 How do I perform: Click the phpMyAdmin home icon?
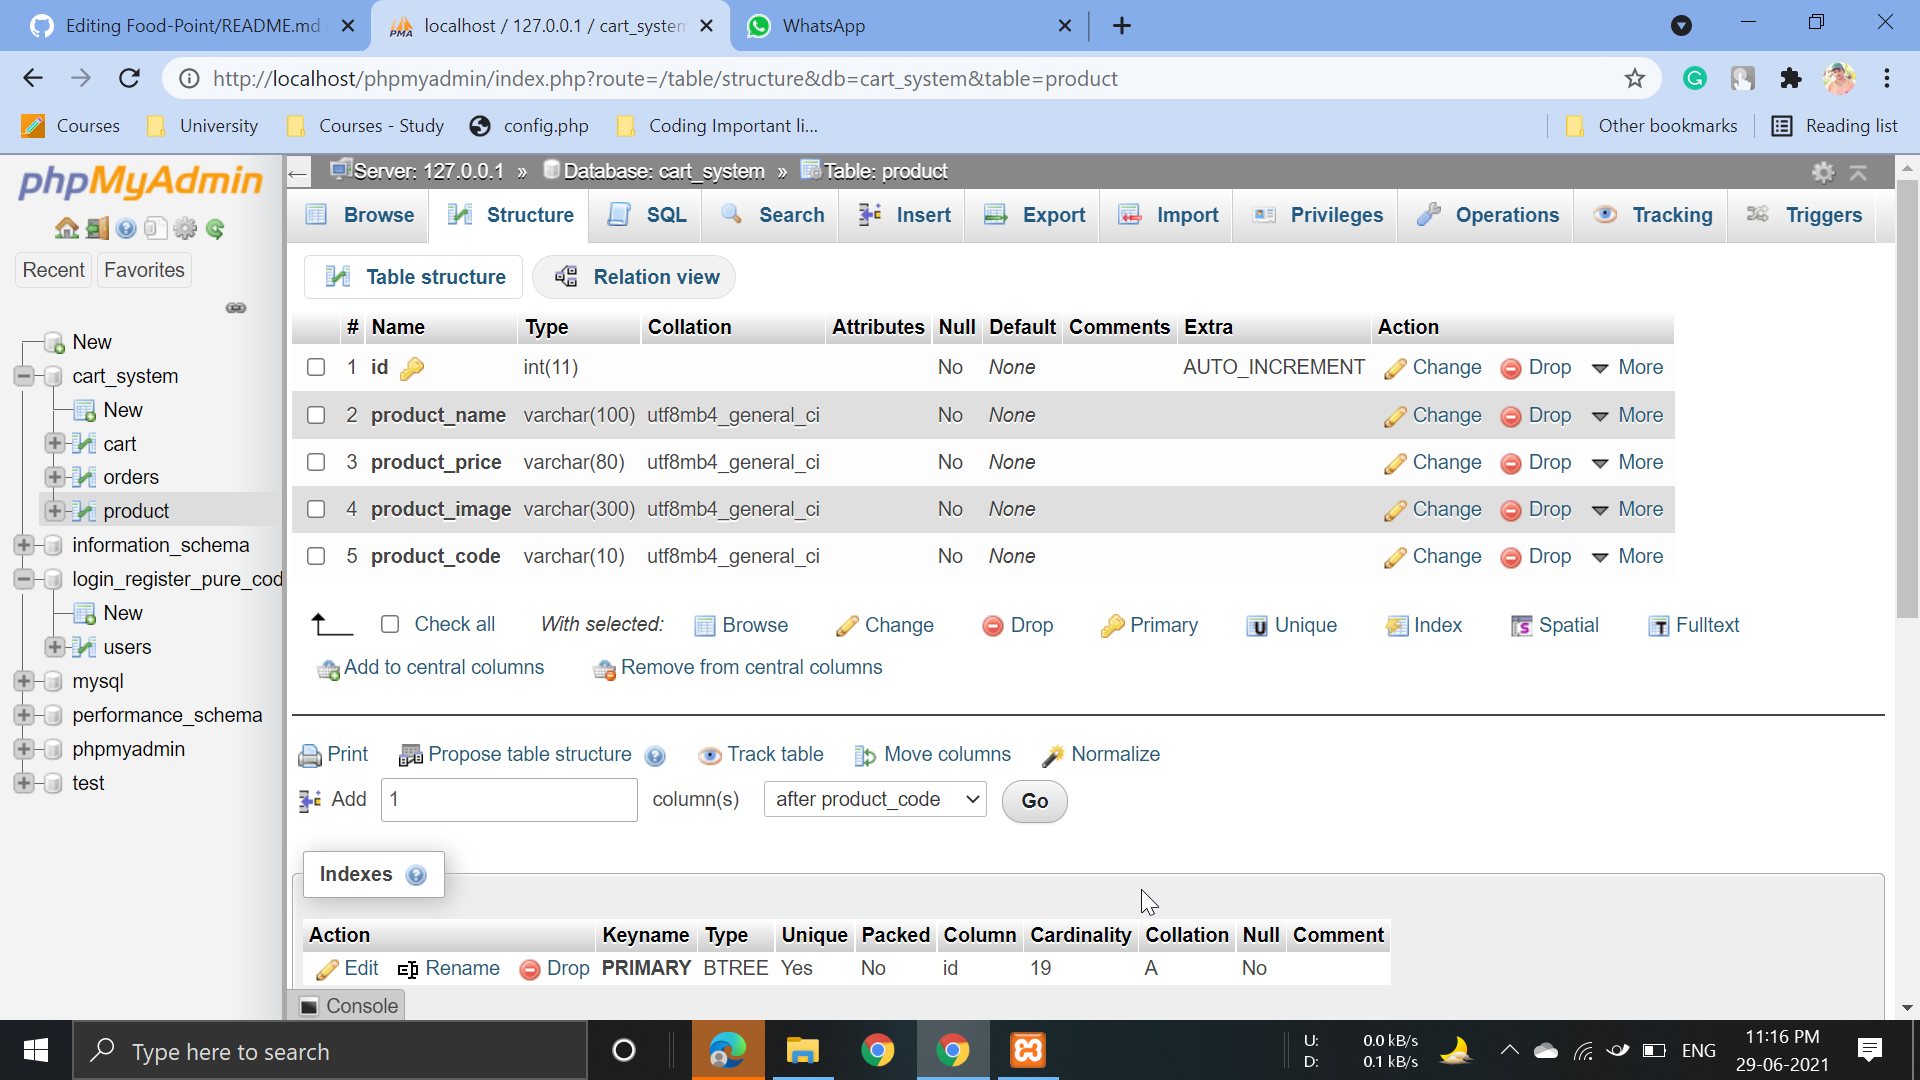point(66,229)
